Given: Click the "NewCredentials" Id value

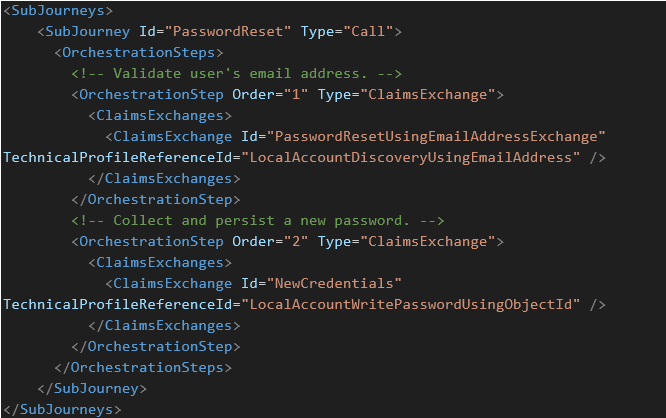Looking at the screenshot, I should (338, 283).
